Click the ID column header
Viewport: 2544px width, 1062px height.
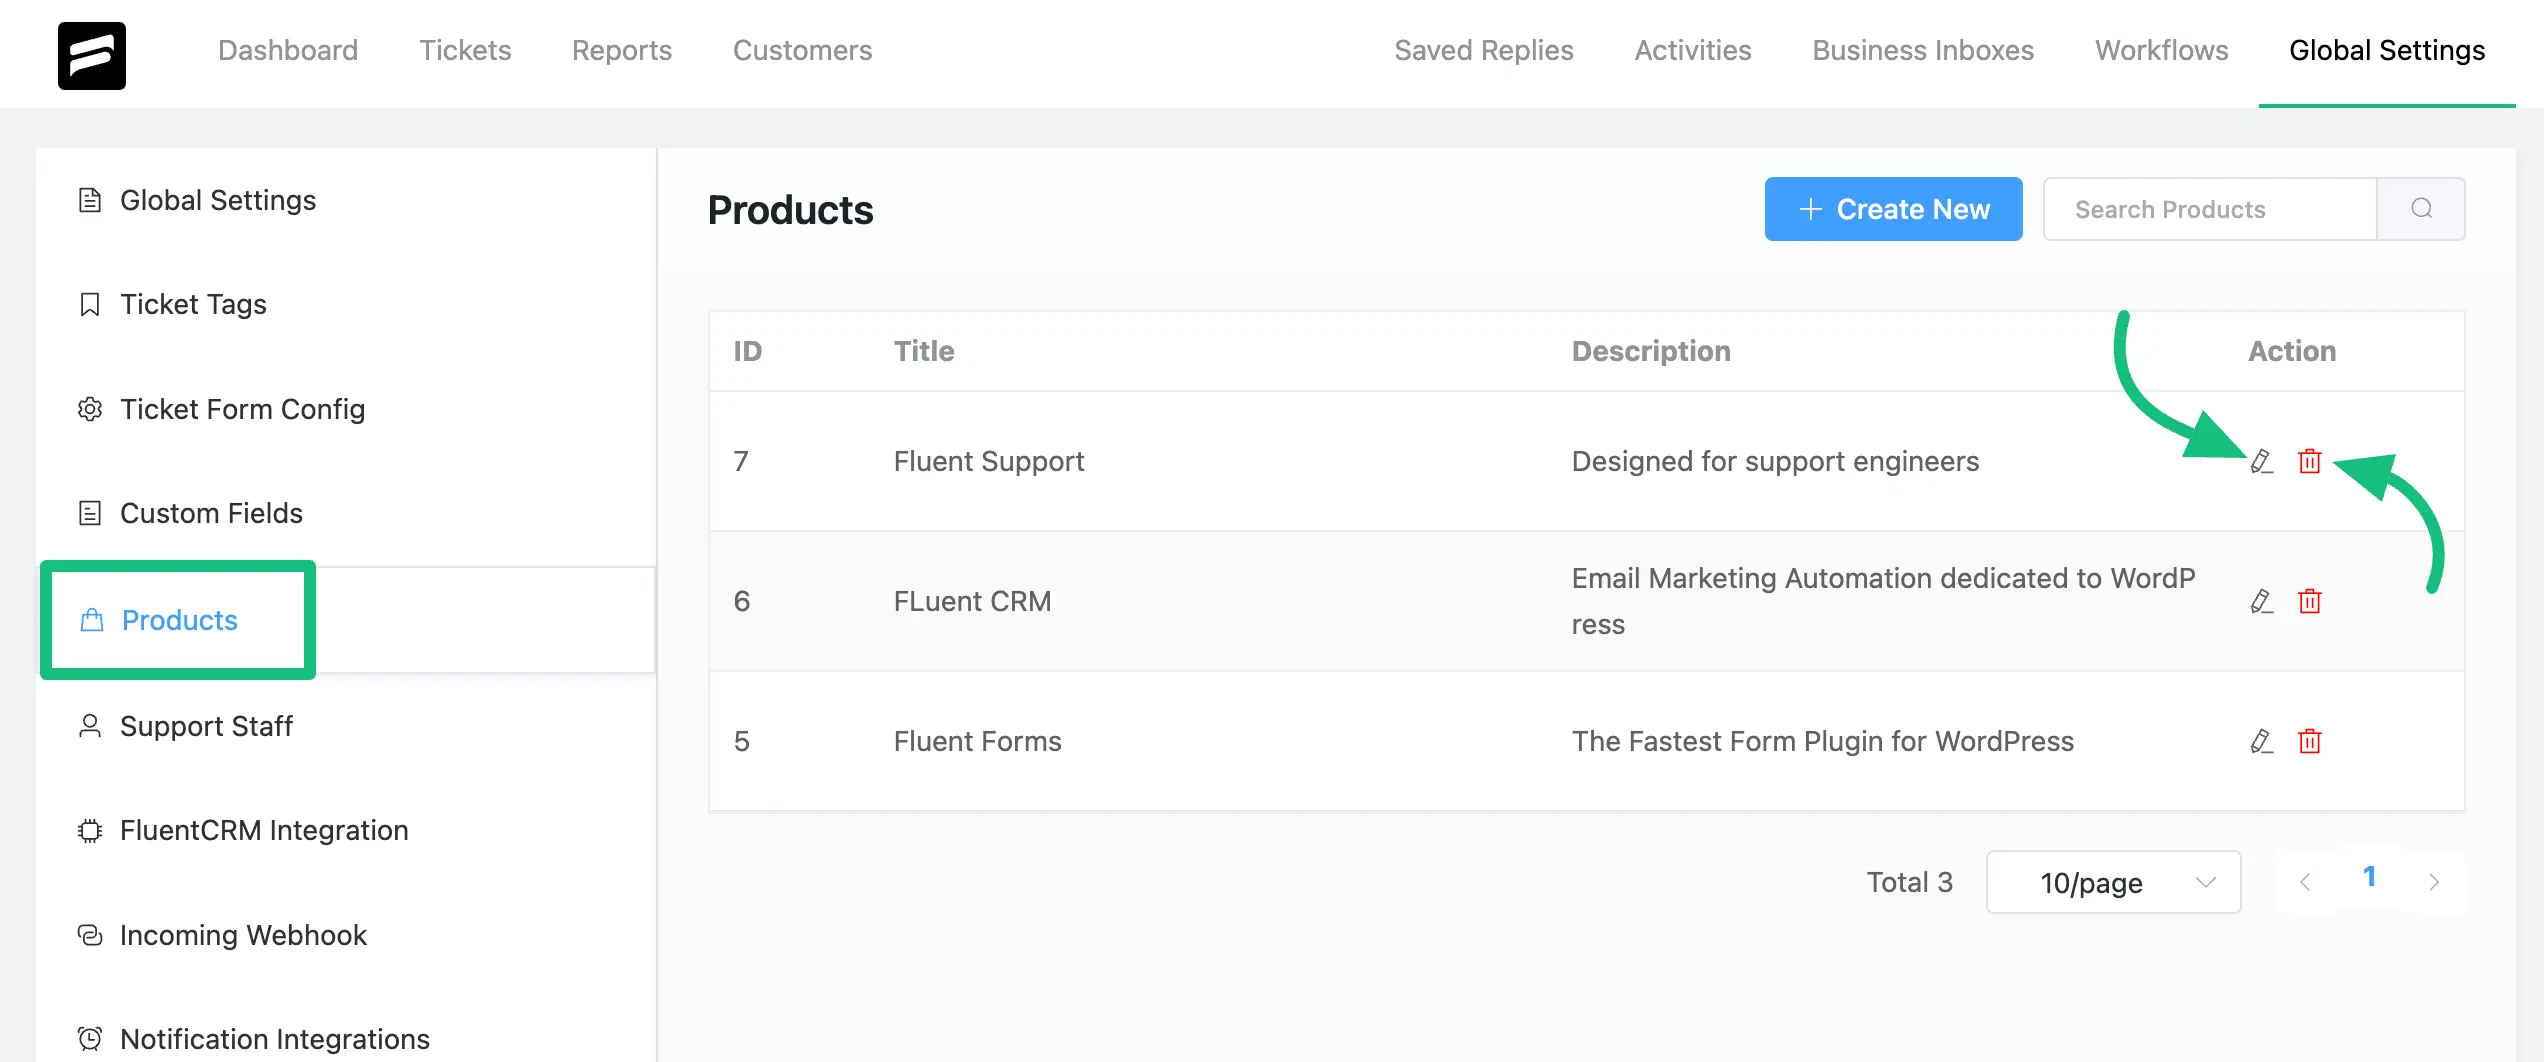(748, 351)
